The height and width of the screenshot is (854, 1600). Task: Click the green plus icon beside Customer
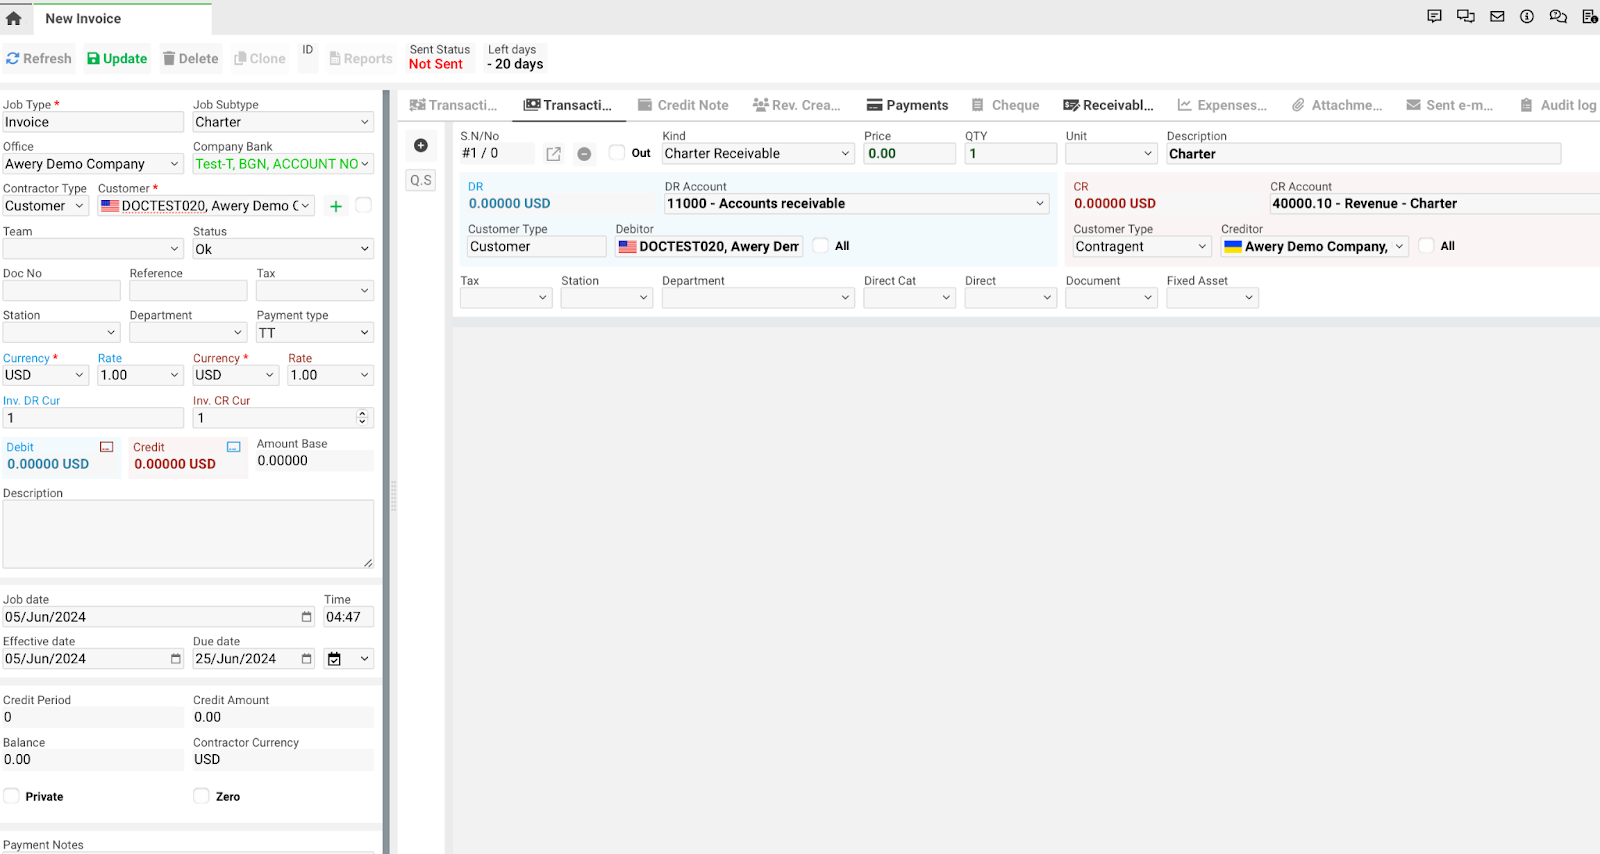click(336, 206)
